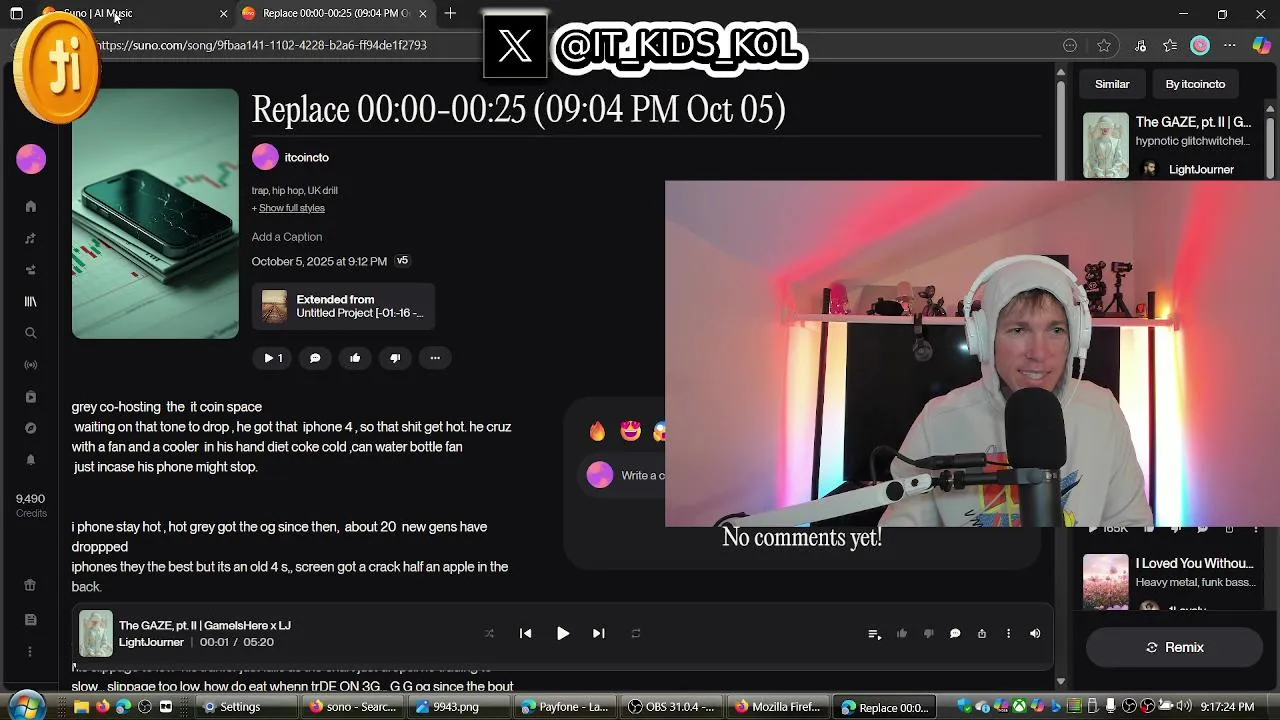Switch to the Similar tab
This screenshot has height=720, width=1280.
(1112, 84)
